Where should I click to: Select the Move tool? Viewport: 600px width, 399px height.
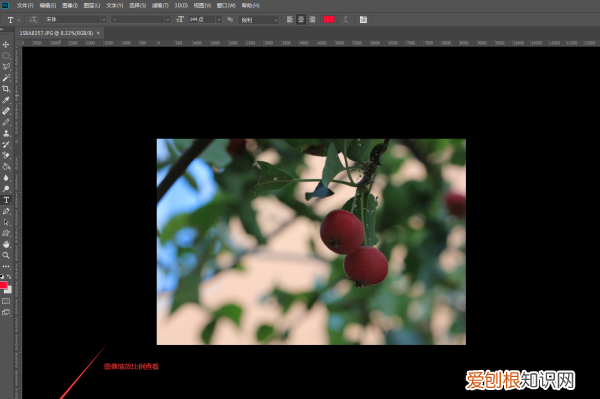(6, 44)
